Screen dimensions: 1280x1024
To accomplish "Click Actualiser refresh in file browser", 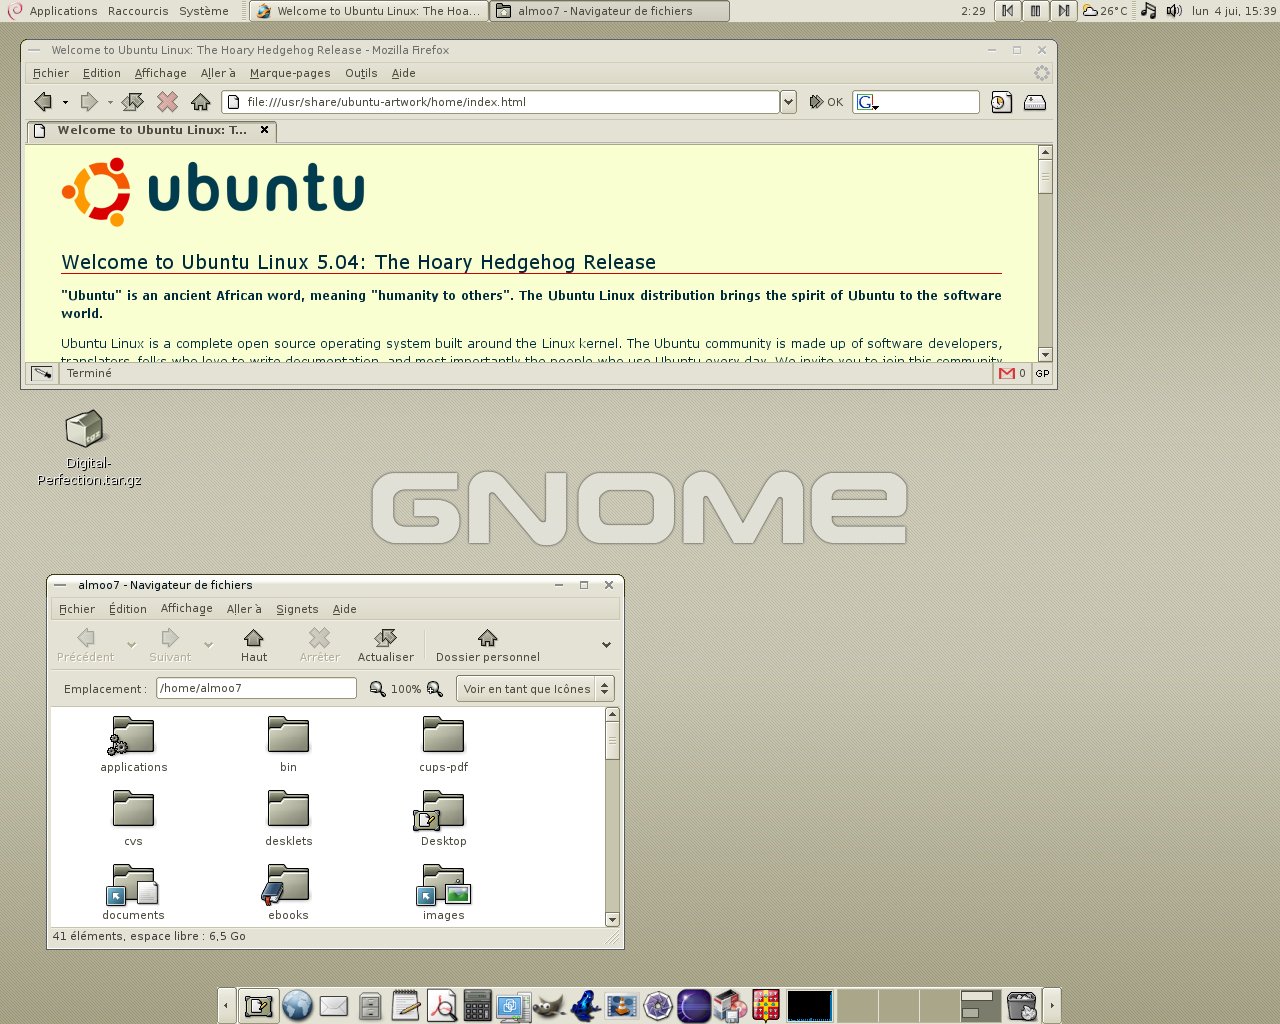I will point(385,645).
